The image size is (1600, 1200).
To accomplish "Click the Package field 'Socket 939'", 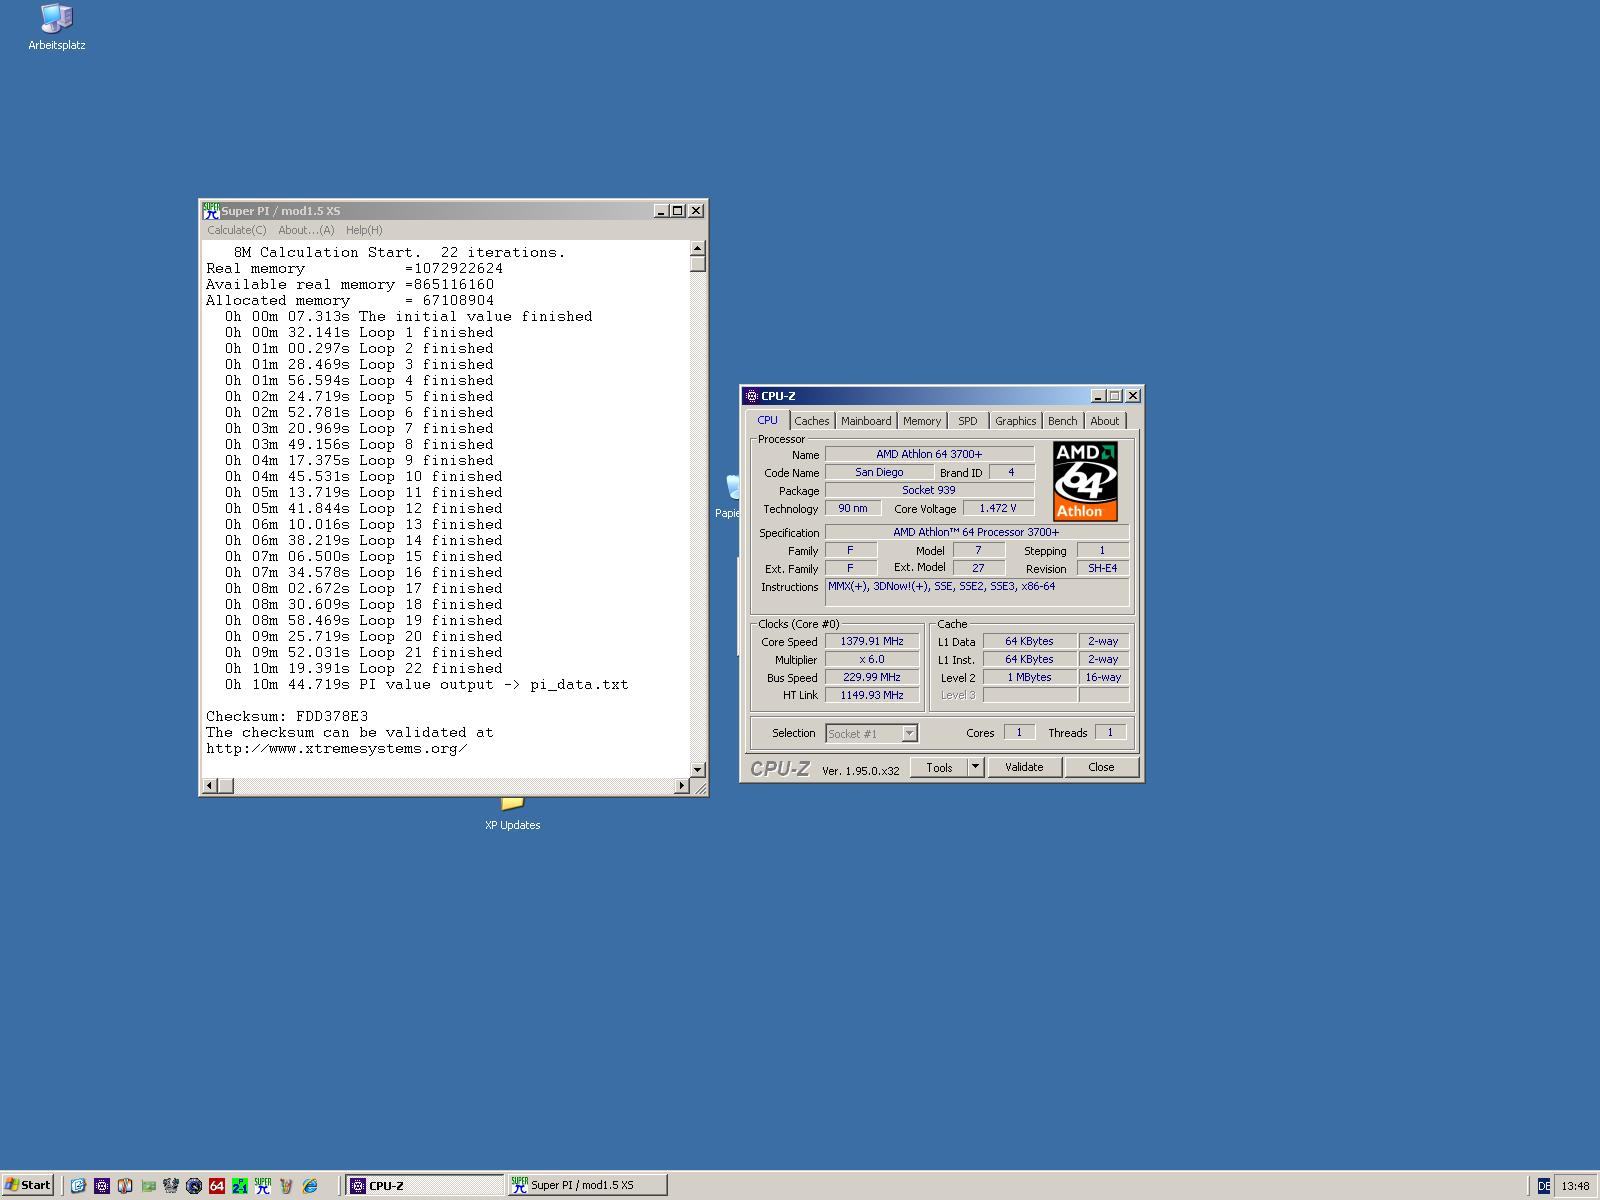I will click(x=929, y=490).
